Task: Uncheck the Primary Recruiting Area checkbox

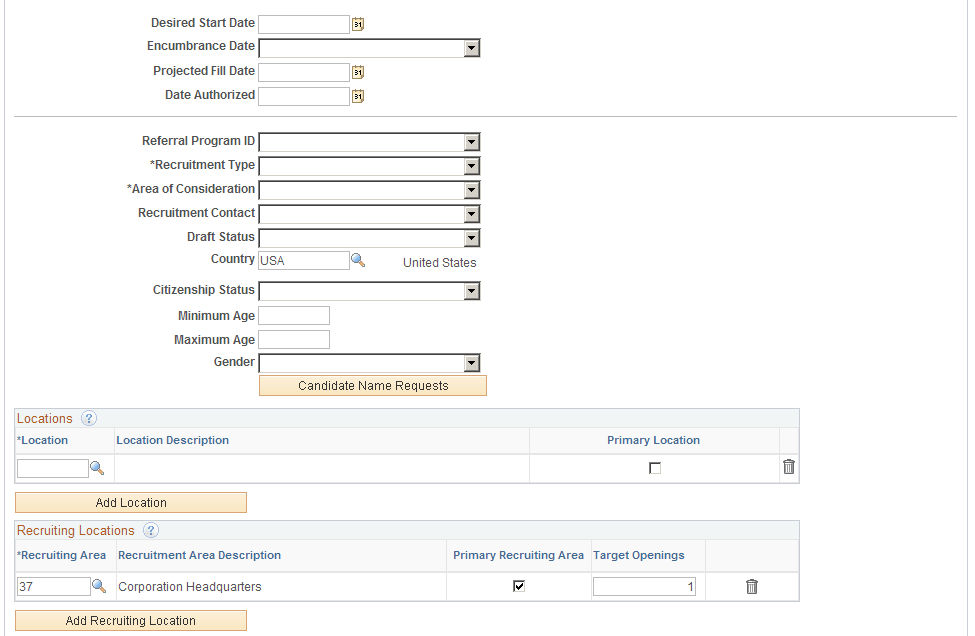Action: point(519,586)
